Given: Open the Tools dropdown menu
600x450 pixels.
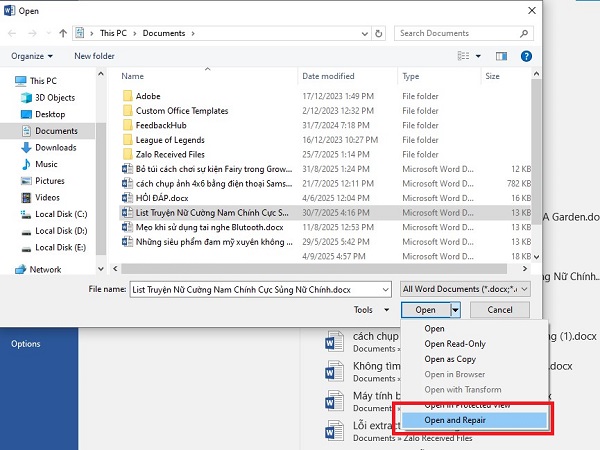Looking at the screenshot, I should (x=368, y=310).
